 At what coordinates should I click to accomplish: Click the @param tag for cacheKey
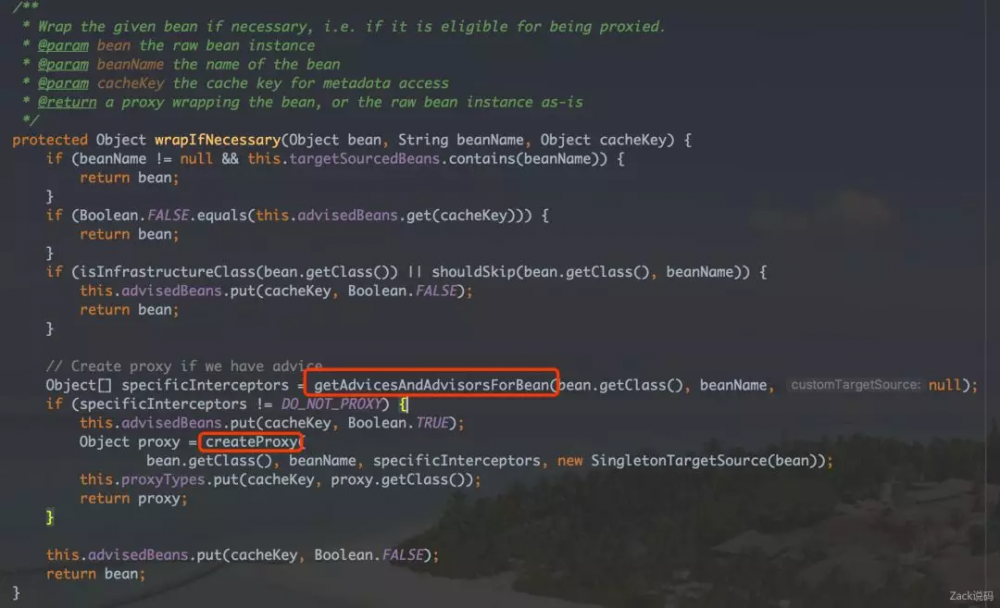pos(63,83)
